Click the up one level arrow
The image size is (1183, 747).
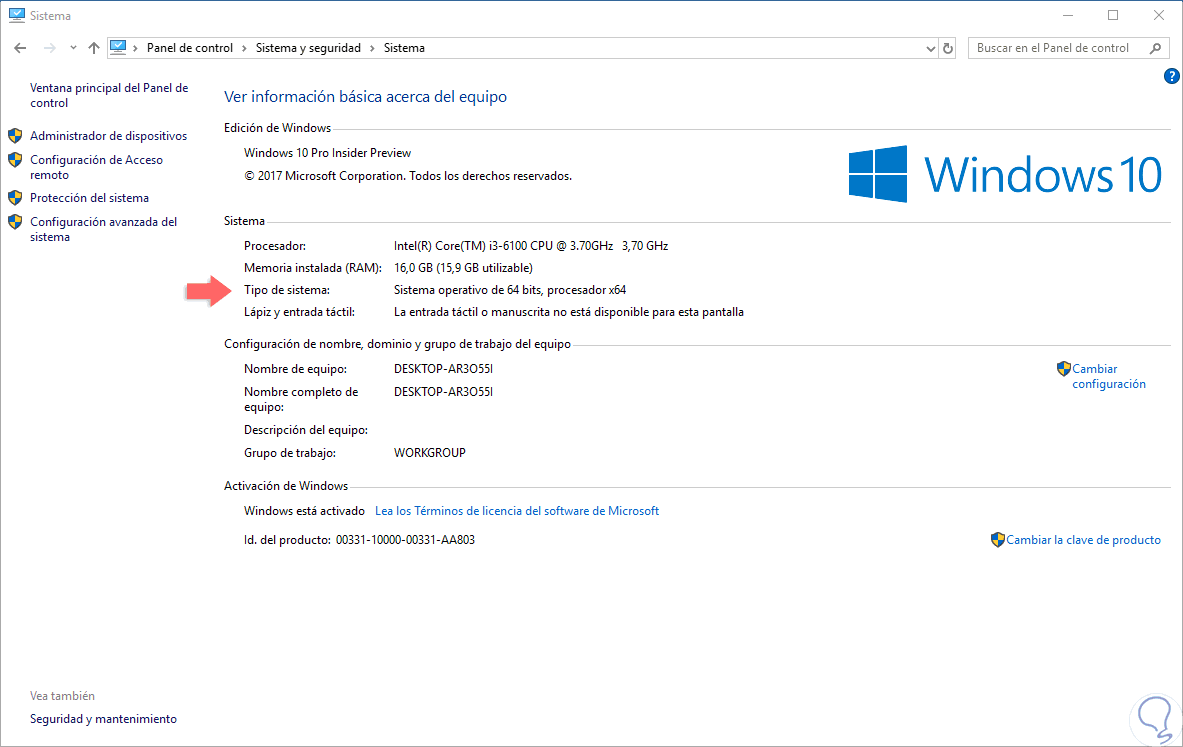pyautogui.click(x=93, y=47)
